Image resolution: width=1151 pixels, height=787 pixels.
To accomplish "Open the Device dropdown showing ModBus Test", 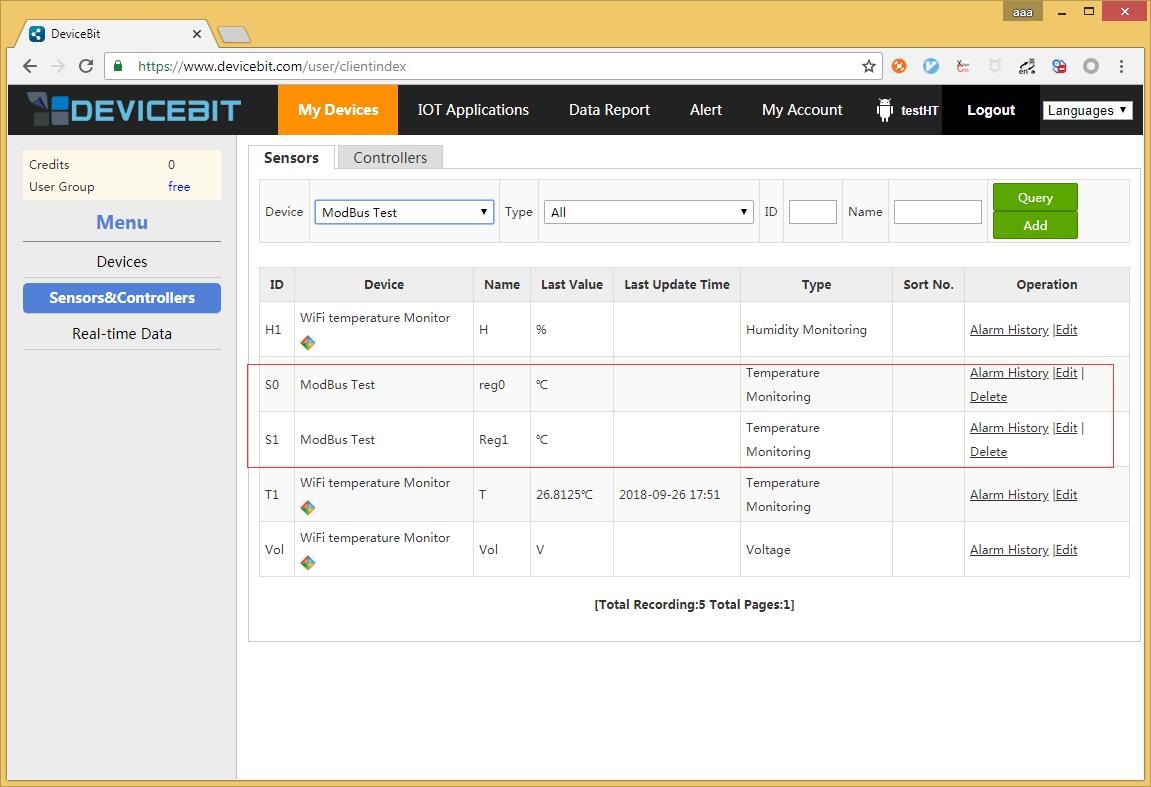I will coord(404,212).
